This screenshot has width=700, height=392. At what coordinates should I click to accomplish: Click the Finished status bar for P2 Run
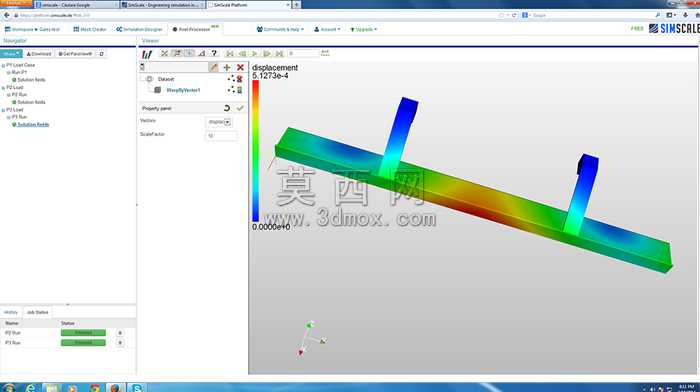[83, 333]
